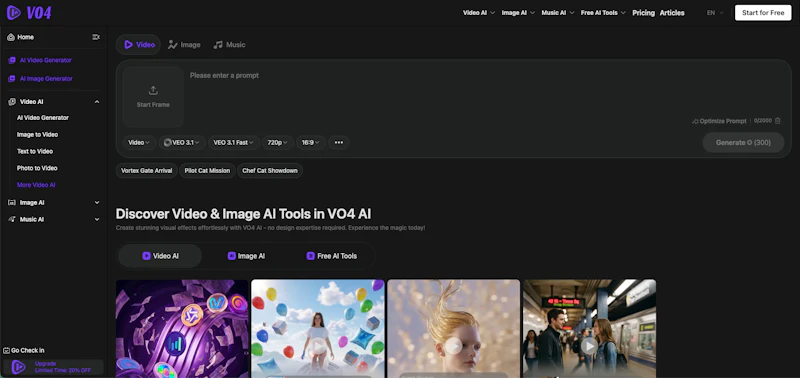
Task: Select Free AI Tools category tab
Action: (332, 256)
